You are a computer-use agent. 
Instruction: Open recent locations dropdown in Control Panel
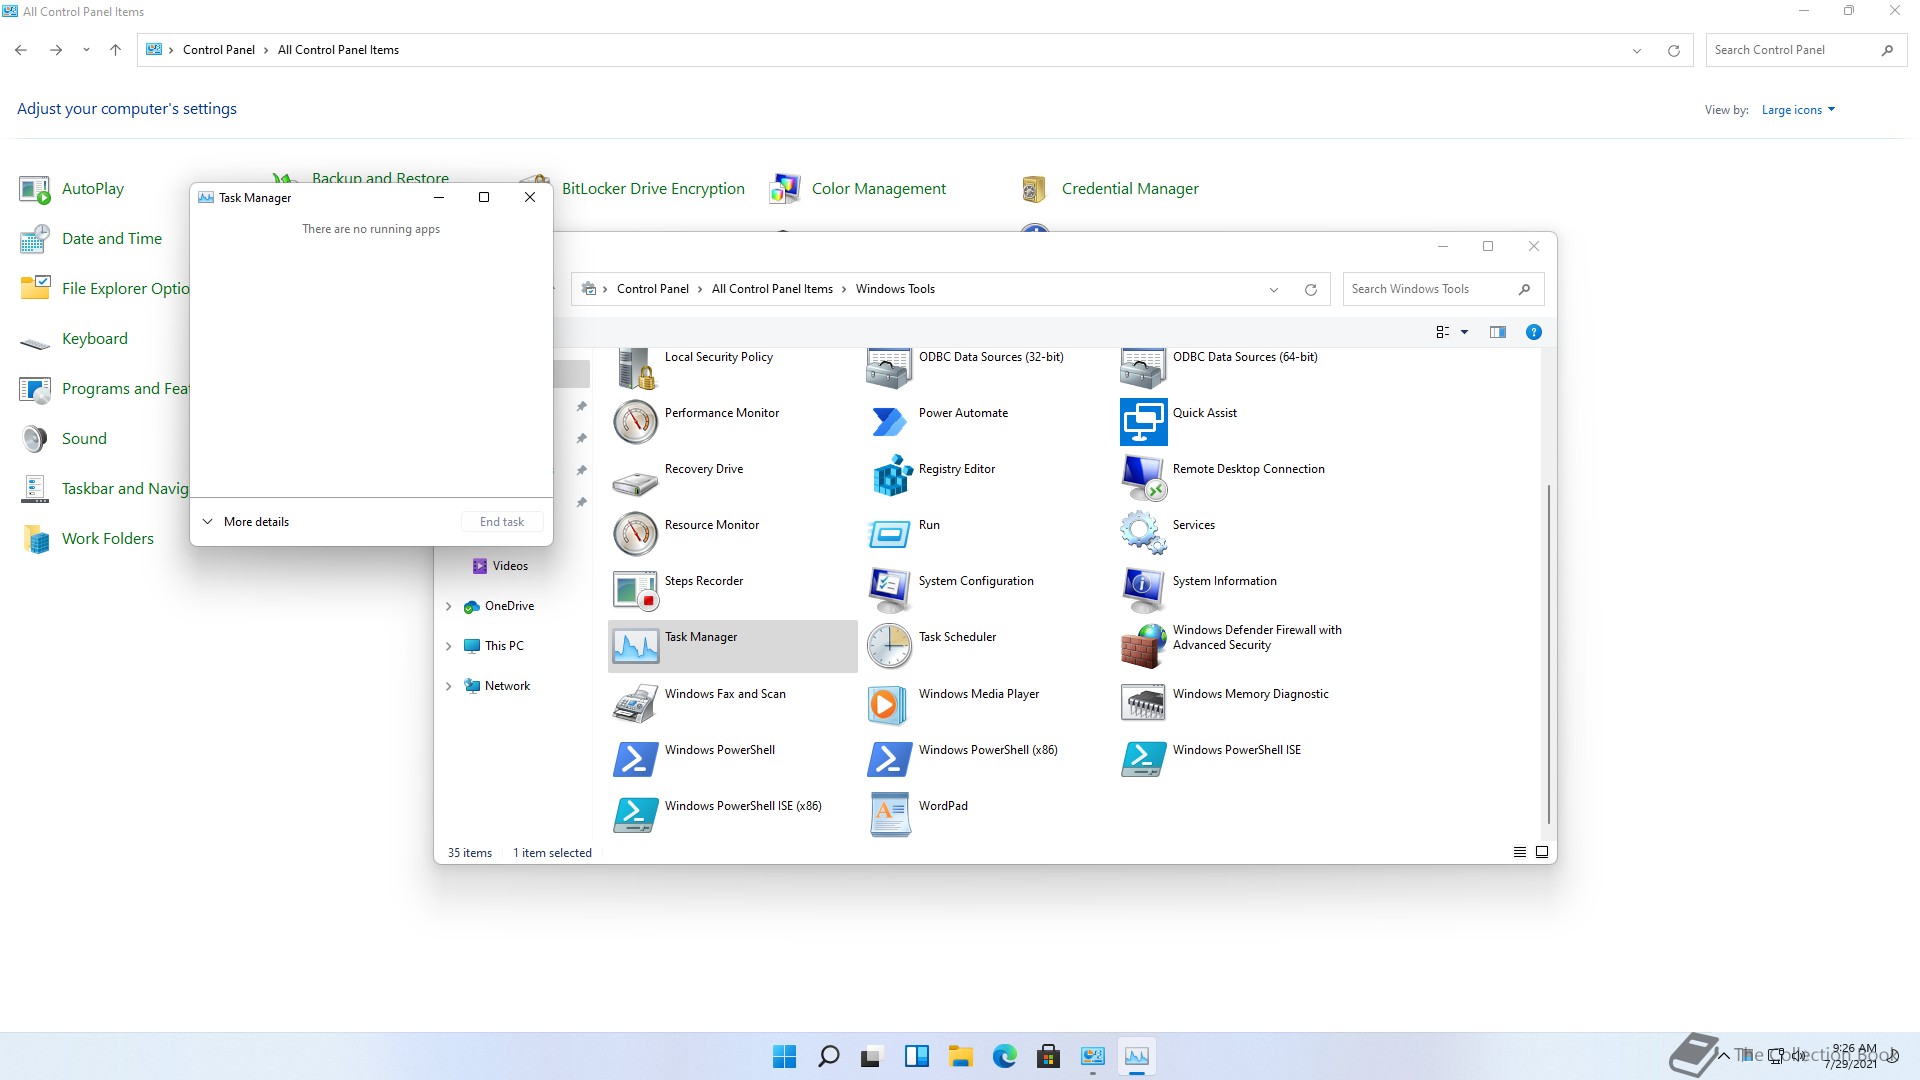86,50
